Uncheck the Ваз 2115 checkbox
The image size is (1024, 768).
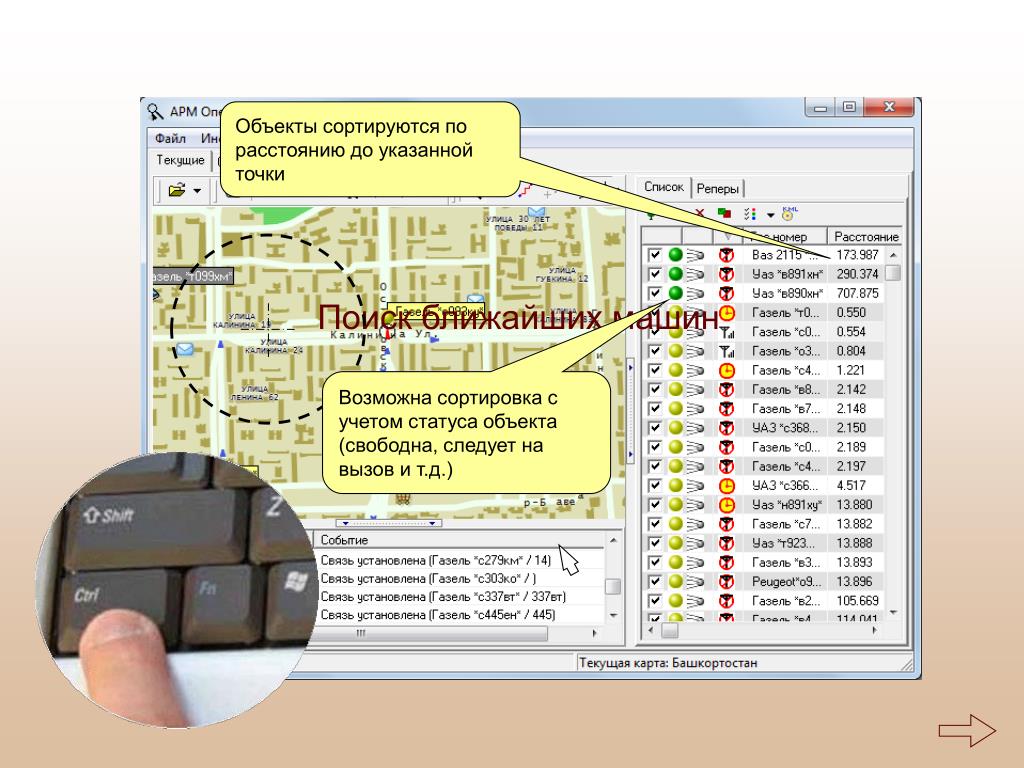tap(654, 255)
